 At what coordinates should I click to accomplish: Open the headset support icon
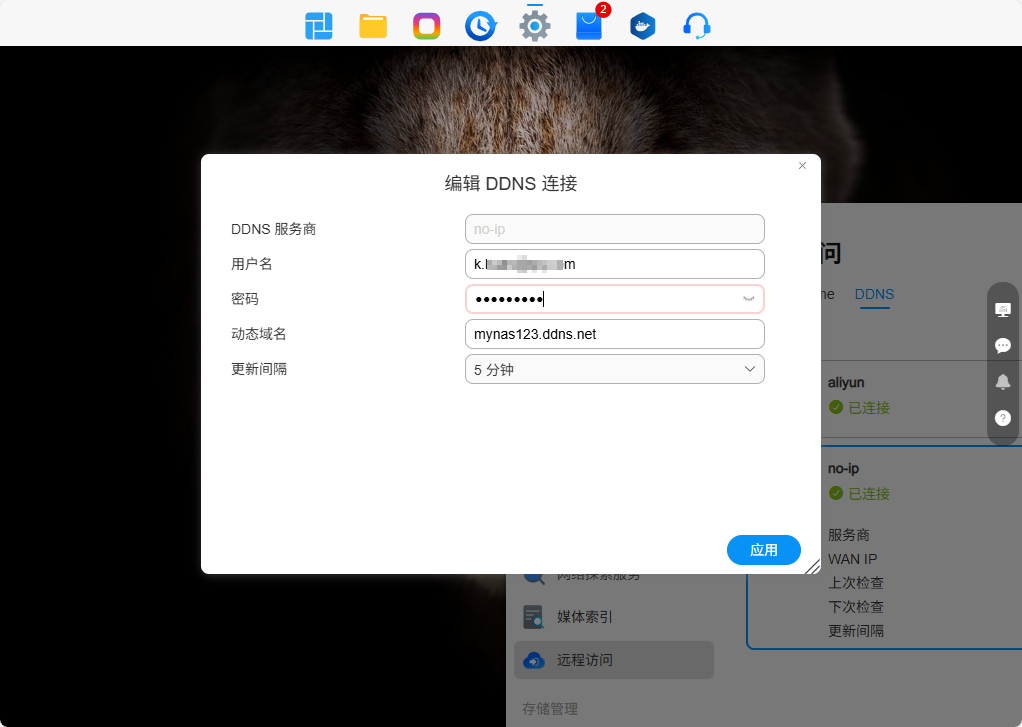[x=697, y=27]
